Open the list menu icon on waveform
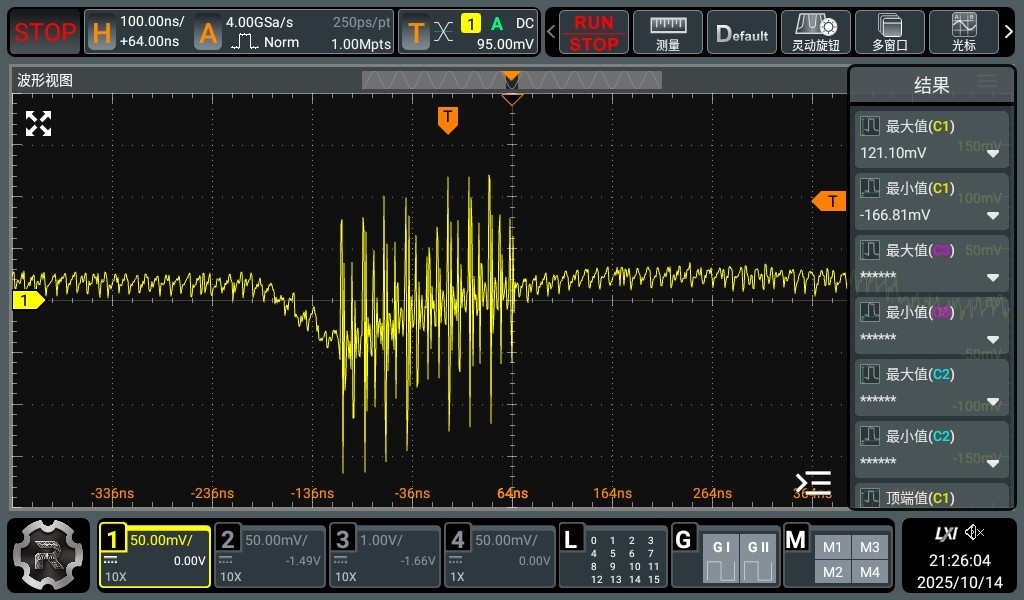The height and width of the screenshot is (600, 1024). [813, 483]
